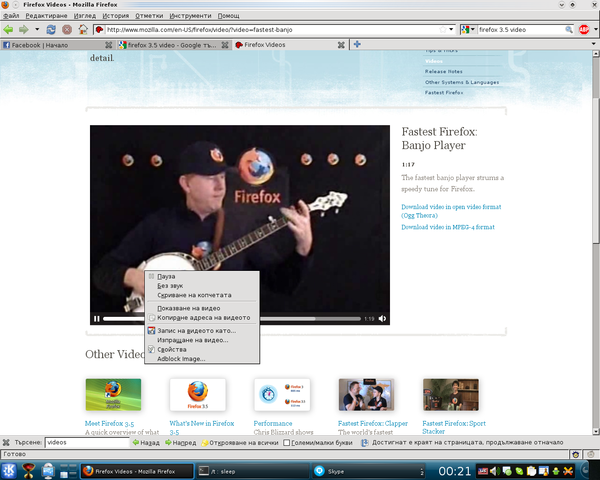Screen dimensions: 600x480
Task: Bookmark this page with the star icon
Action: click(x=443, y=29)
